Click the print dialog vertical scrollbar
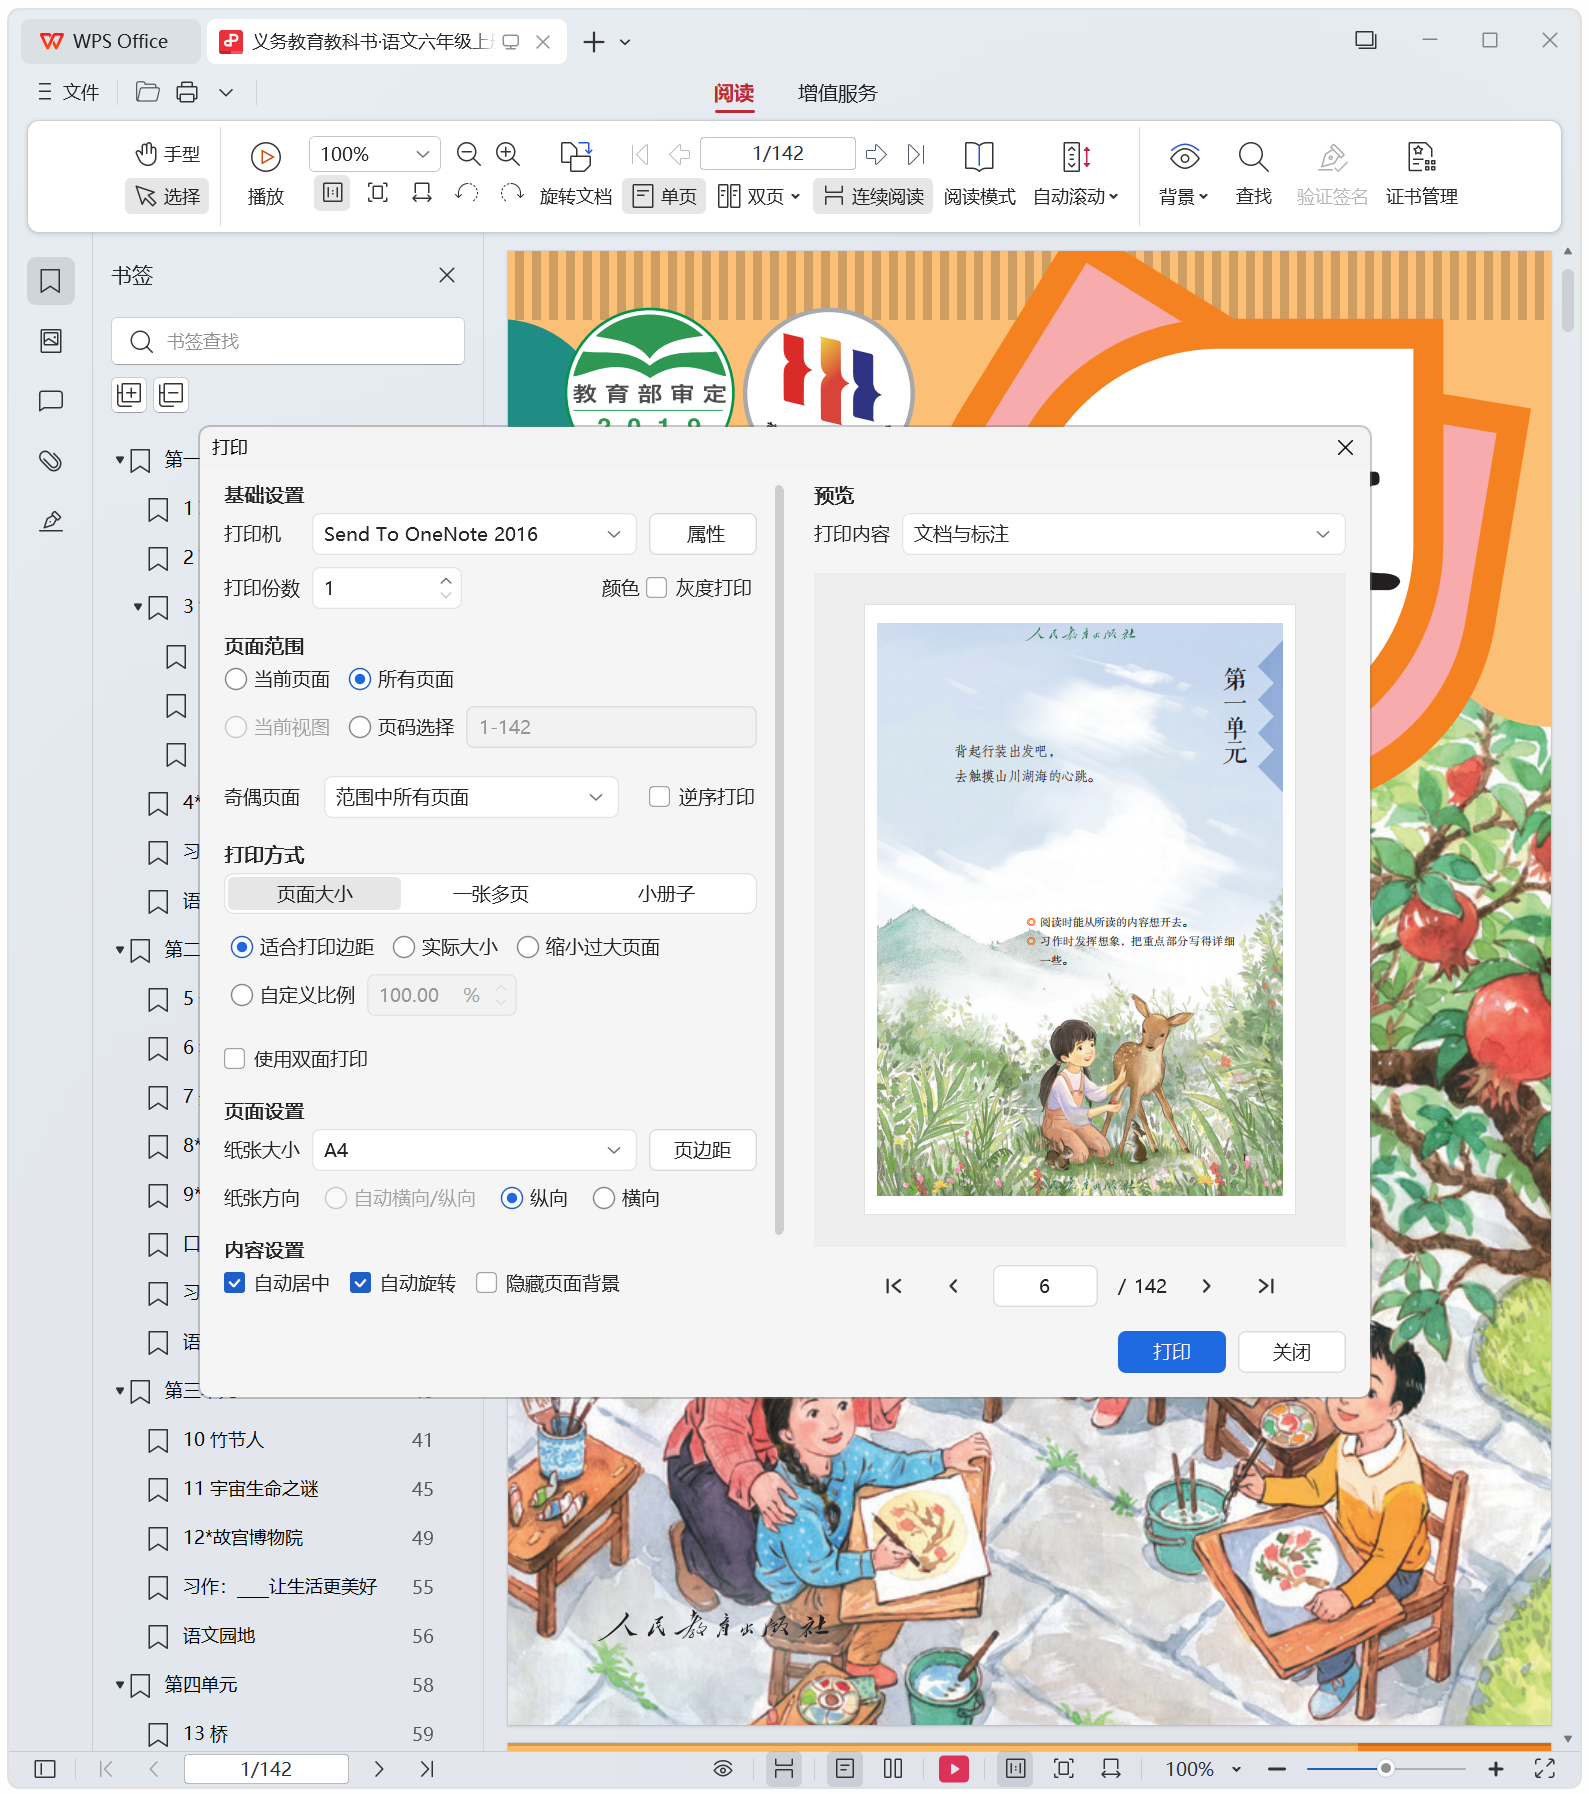 coord(779,860)
